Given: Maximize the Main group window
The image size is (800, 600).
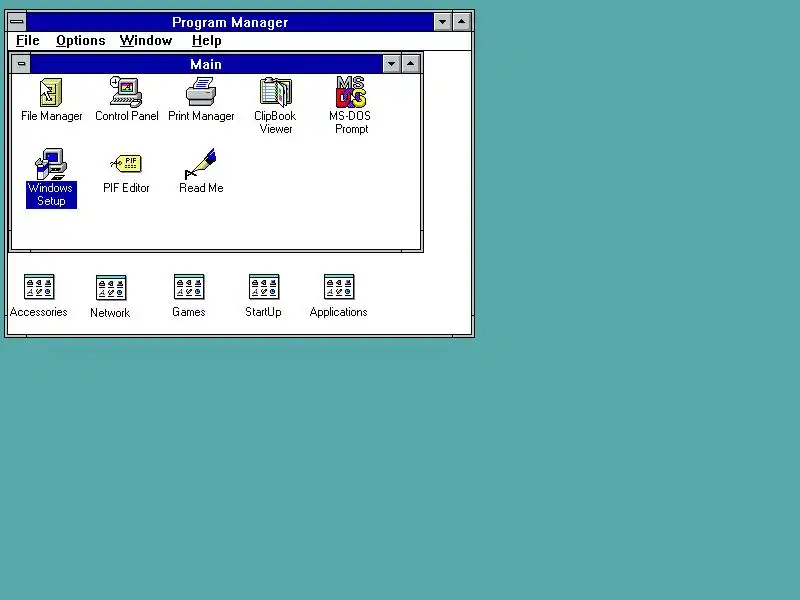Looking at the screenshot, I should coord(411,64).
